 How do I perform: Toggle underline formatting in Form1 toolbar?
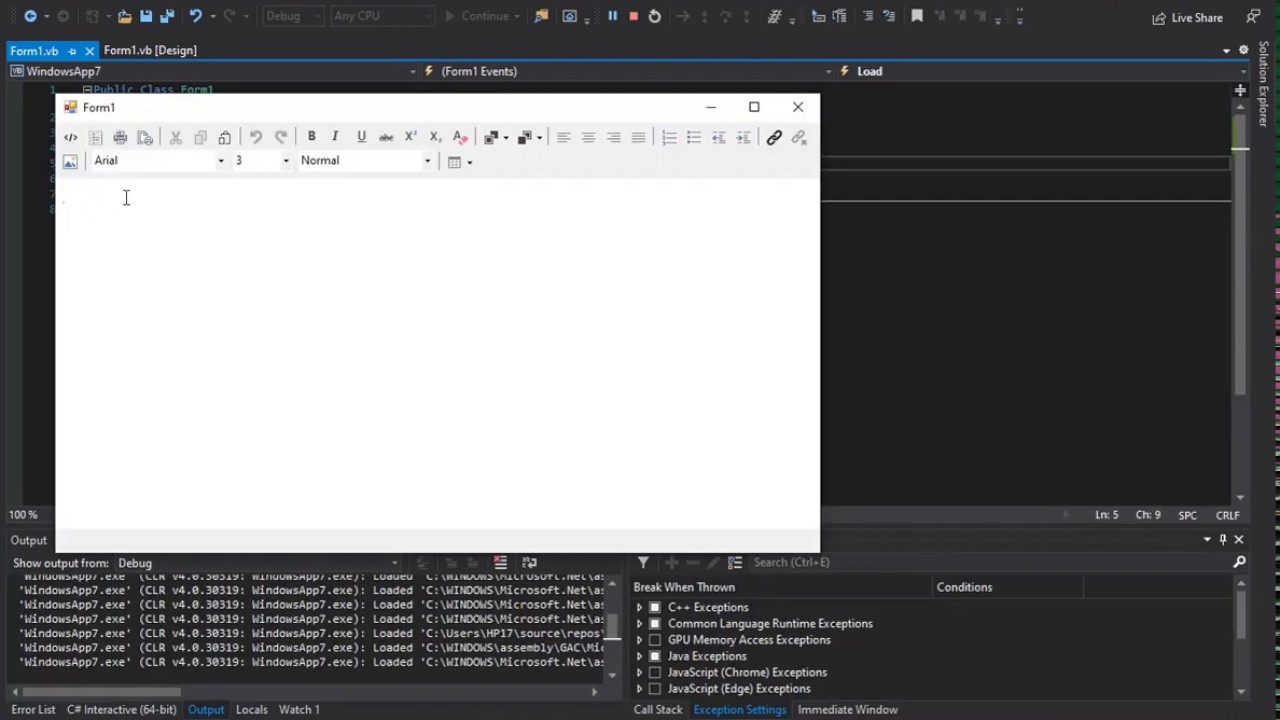point(361,137)
